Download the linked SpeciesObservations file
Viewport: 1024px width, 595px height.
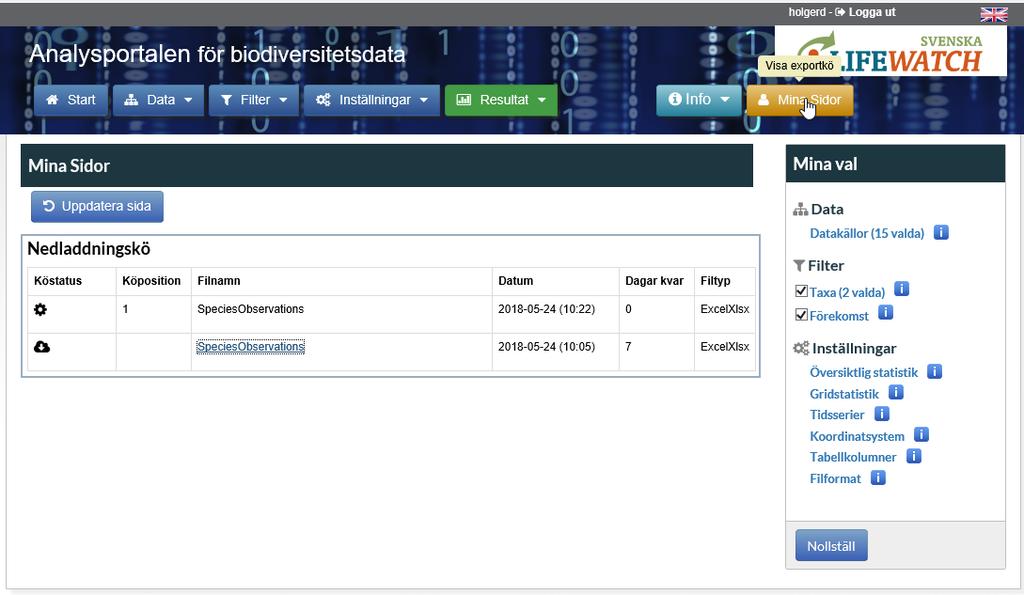(251, 347)
